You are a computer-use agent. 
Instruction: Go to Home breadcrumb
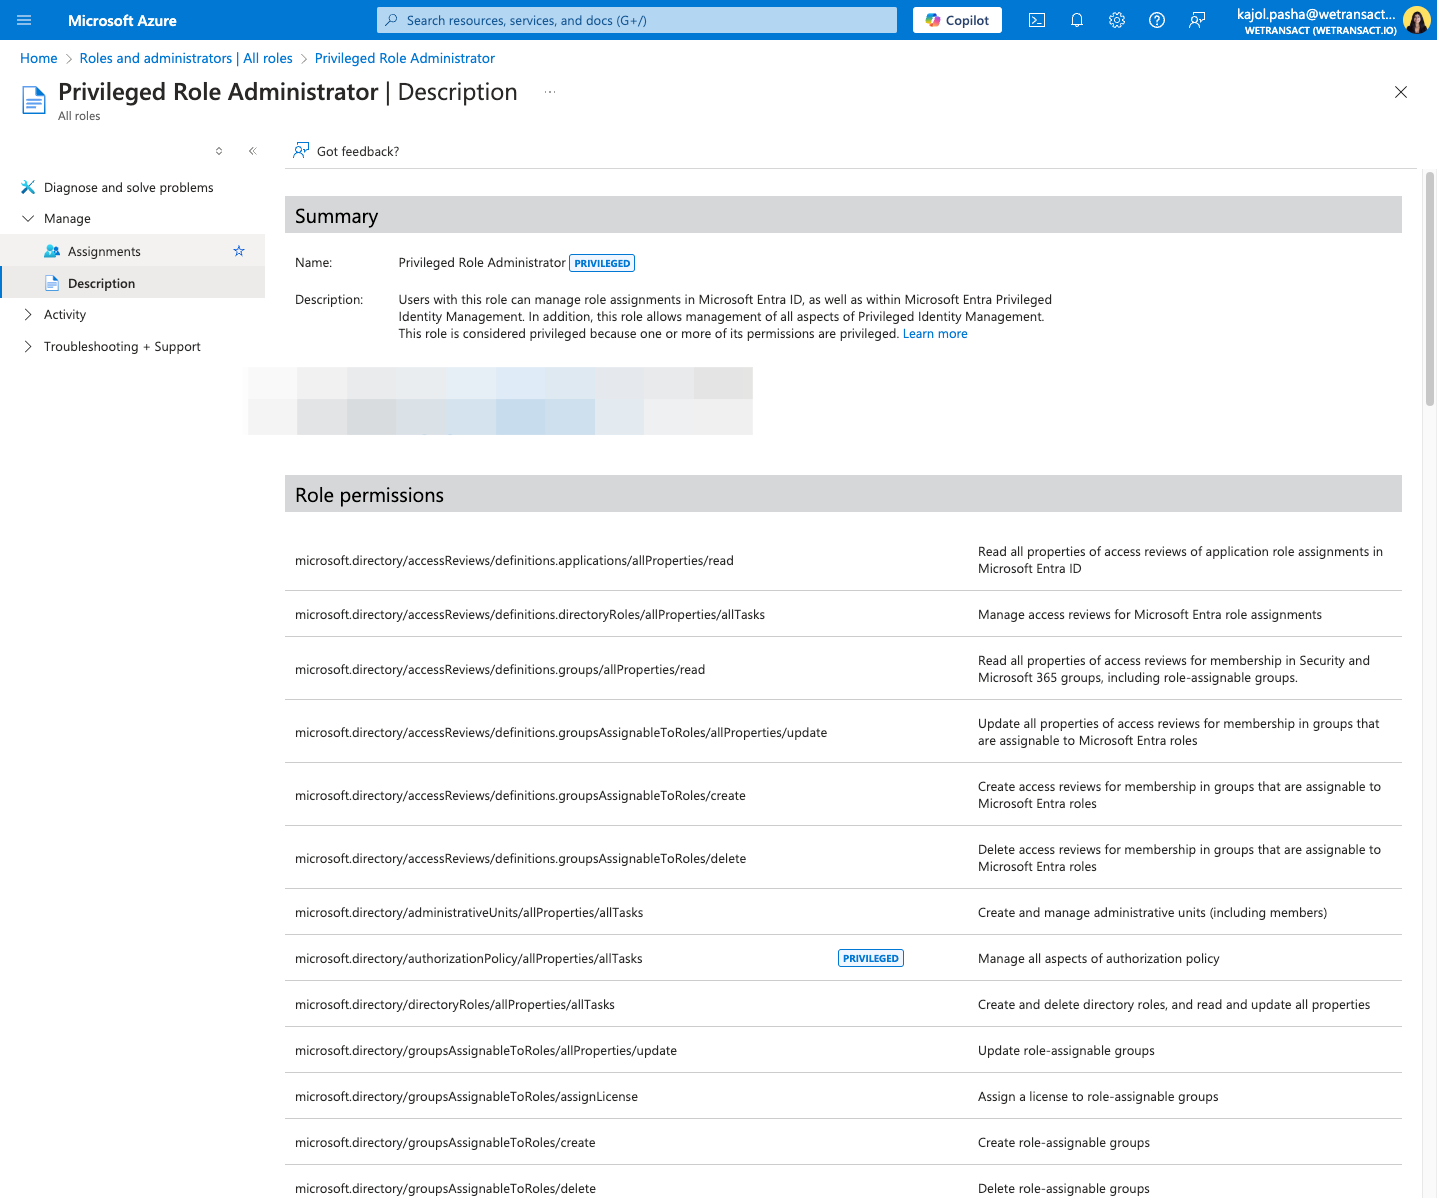(39, 58)
